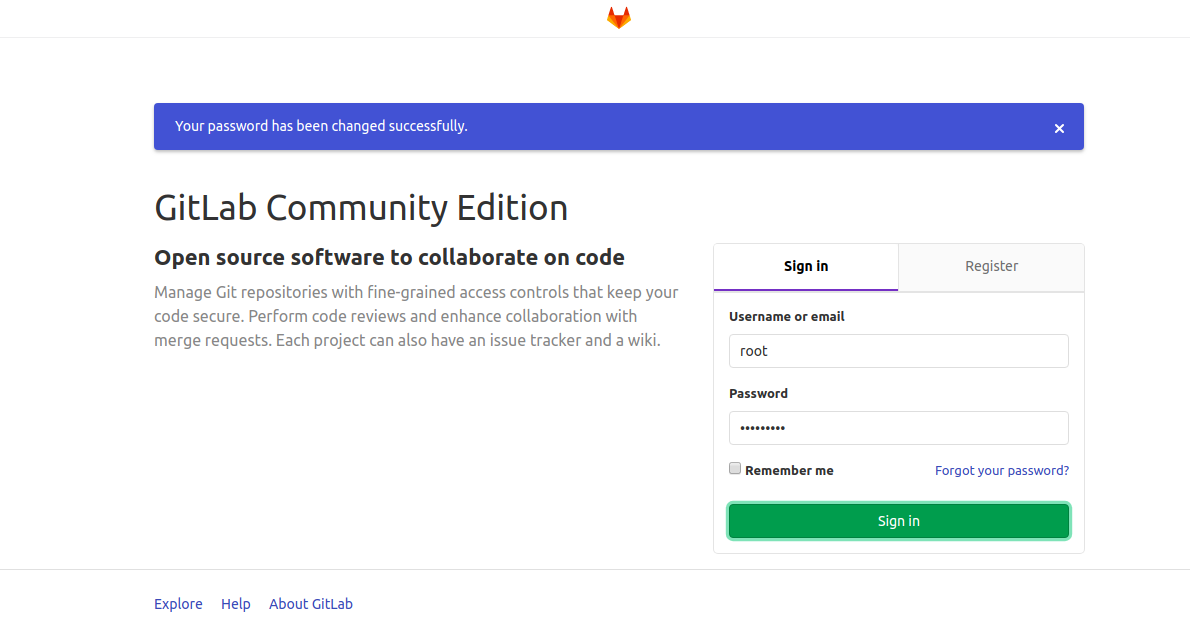
Task: Open the Register tab
Action: click(x=991, y=266)
